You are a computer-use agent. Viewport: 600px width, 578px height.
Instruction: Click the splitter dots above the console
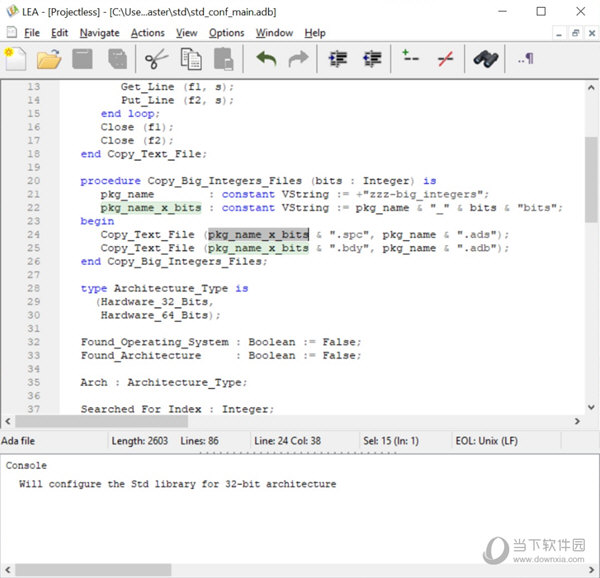click(298, 453)
